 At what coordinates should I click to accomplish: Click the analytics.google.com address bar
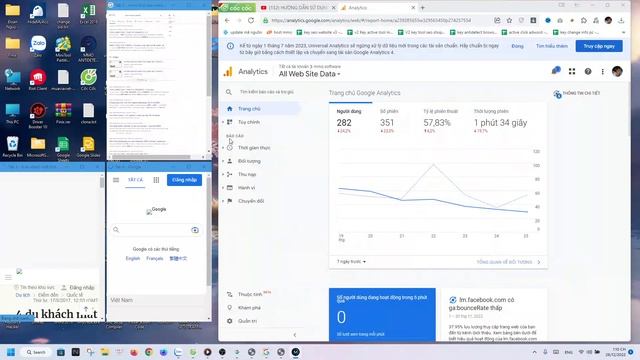[x=371, y=20]
